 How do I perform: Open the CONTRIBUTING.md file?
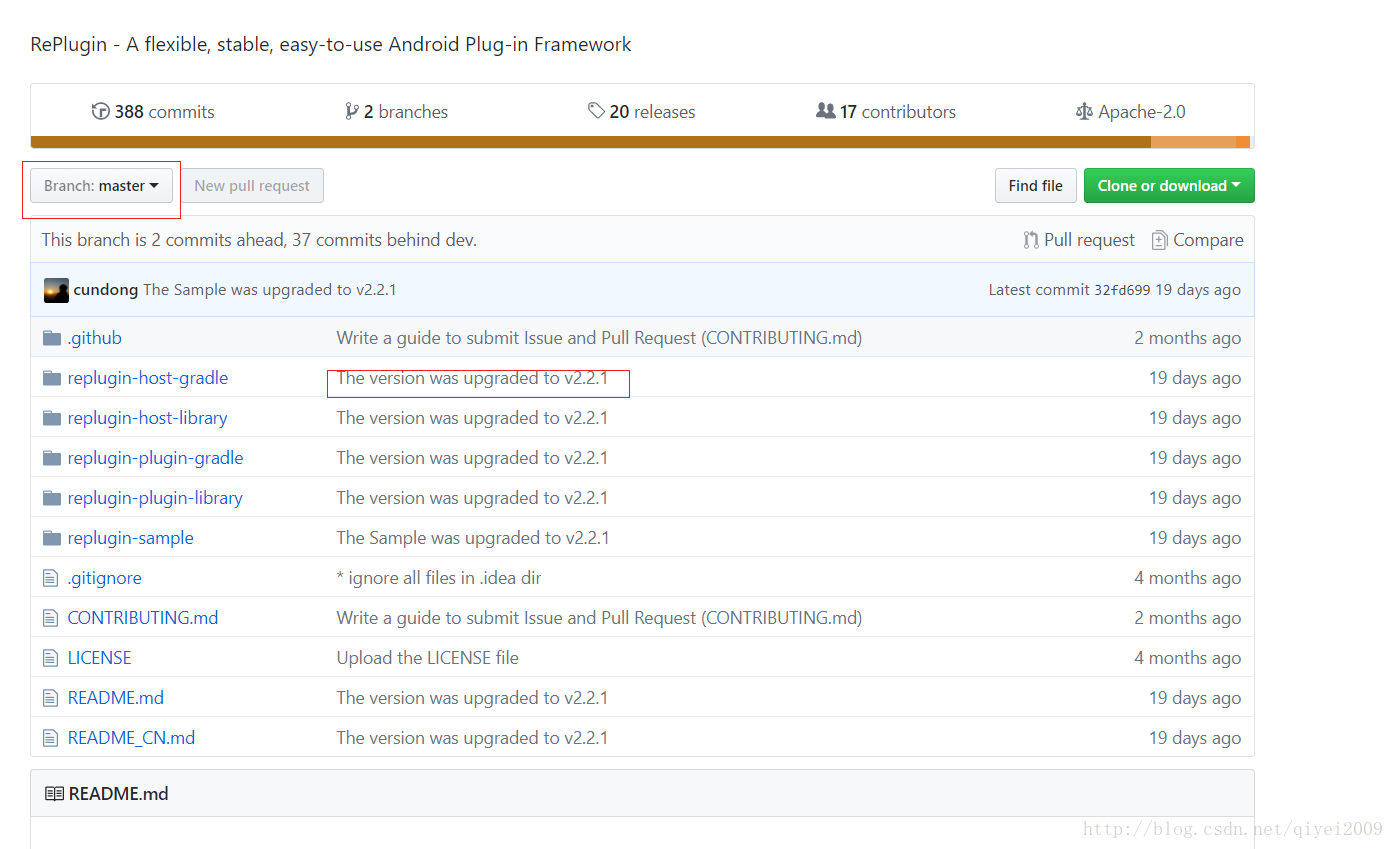coord(142,618)
